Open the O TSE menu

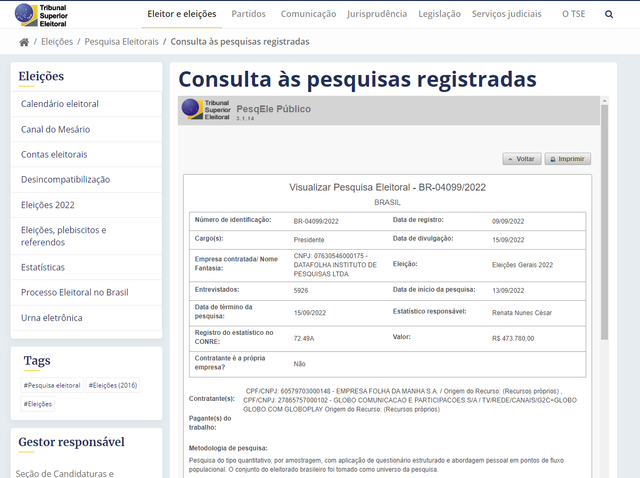573,14
